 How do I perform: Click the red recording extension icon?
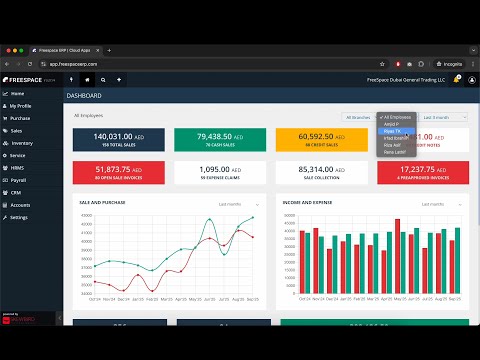398,64
